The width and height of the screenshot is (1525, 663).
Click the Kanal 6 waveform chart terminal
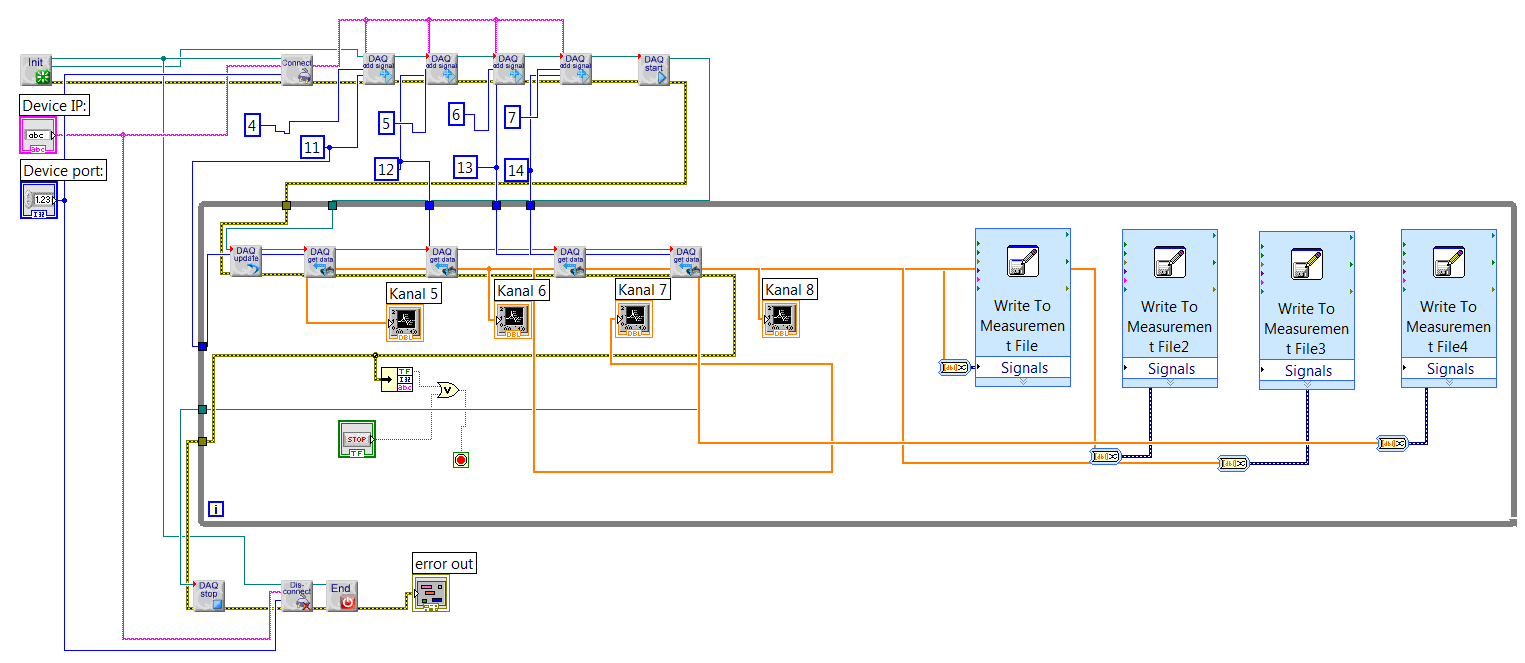(x=512, y=321)
